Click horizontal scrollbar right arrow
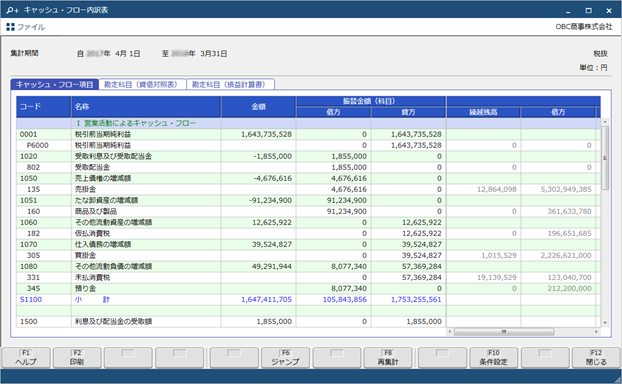This screenshot has width=622, height=384. (596, 331)
